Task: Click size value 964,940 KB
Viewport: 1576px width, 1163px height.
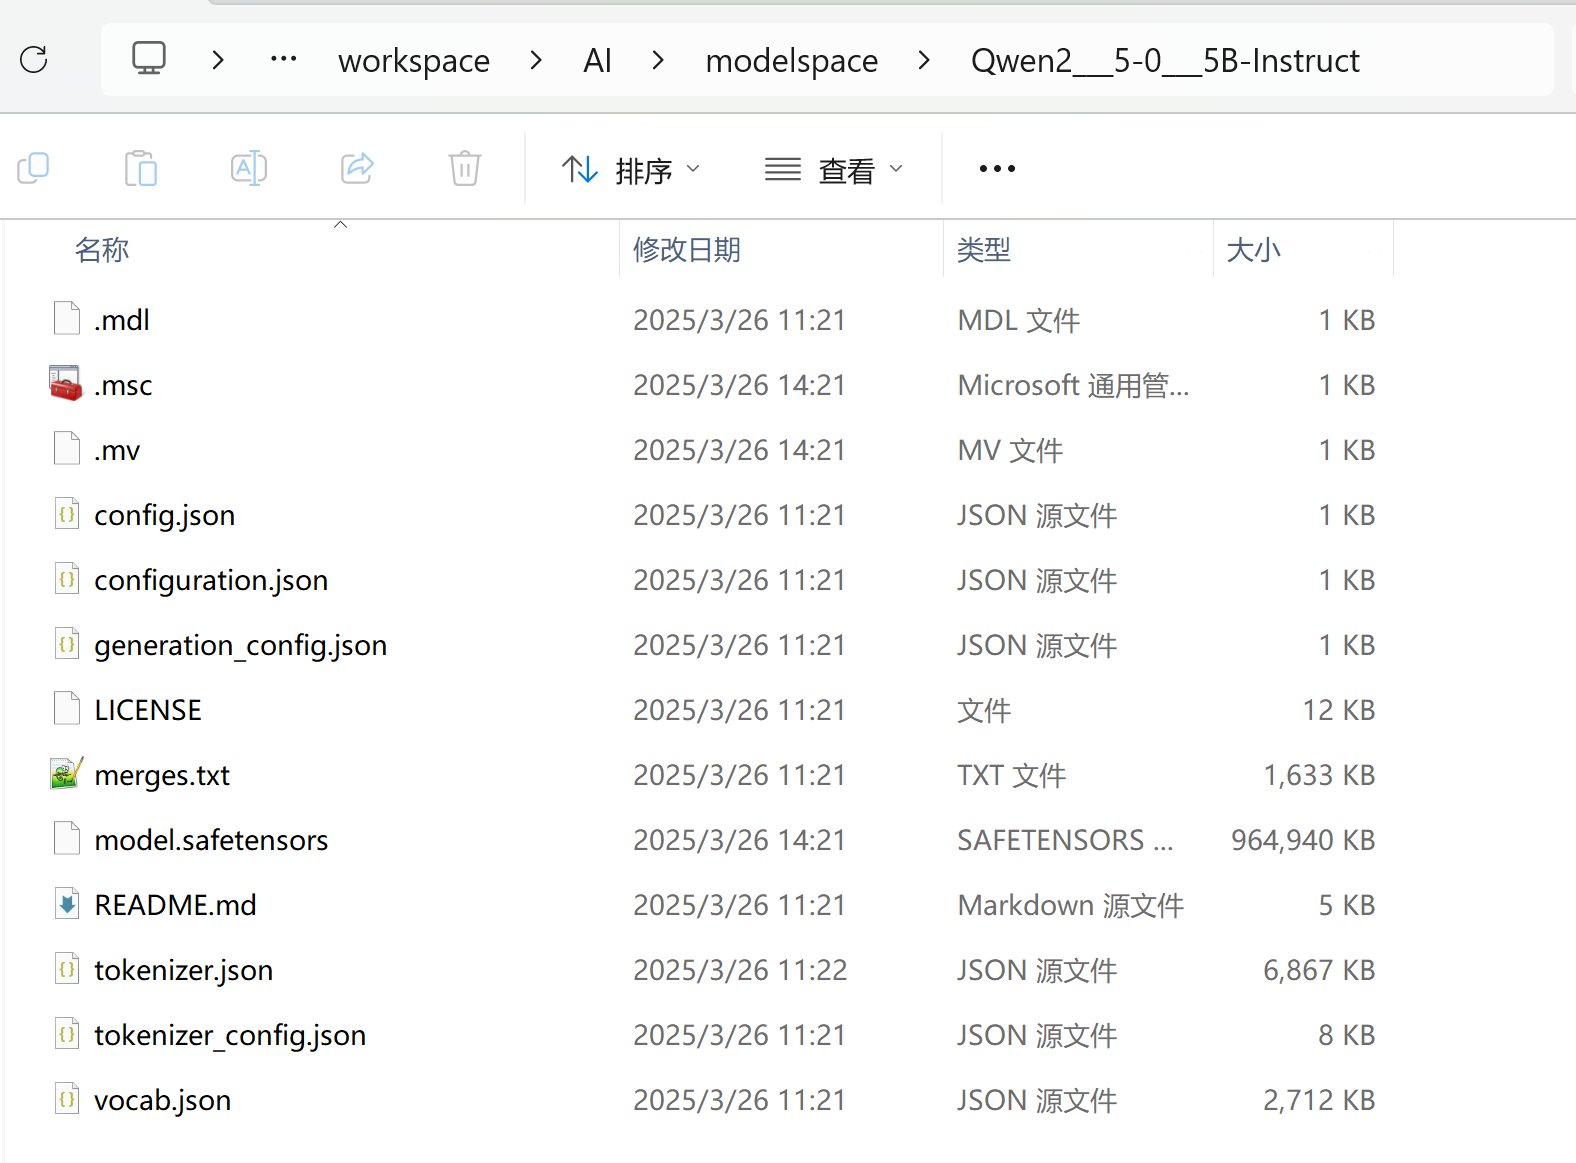Action: [1303, 840]
